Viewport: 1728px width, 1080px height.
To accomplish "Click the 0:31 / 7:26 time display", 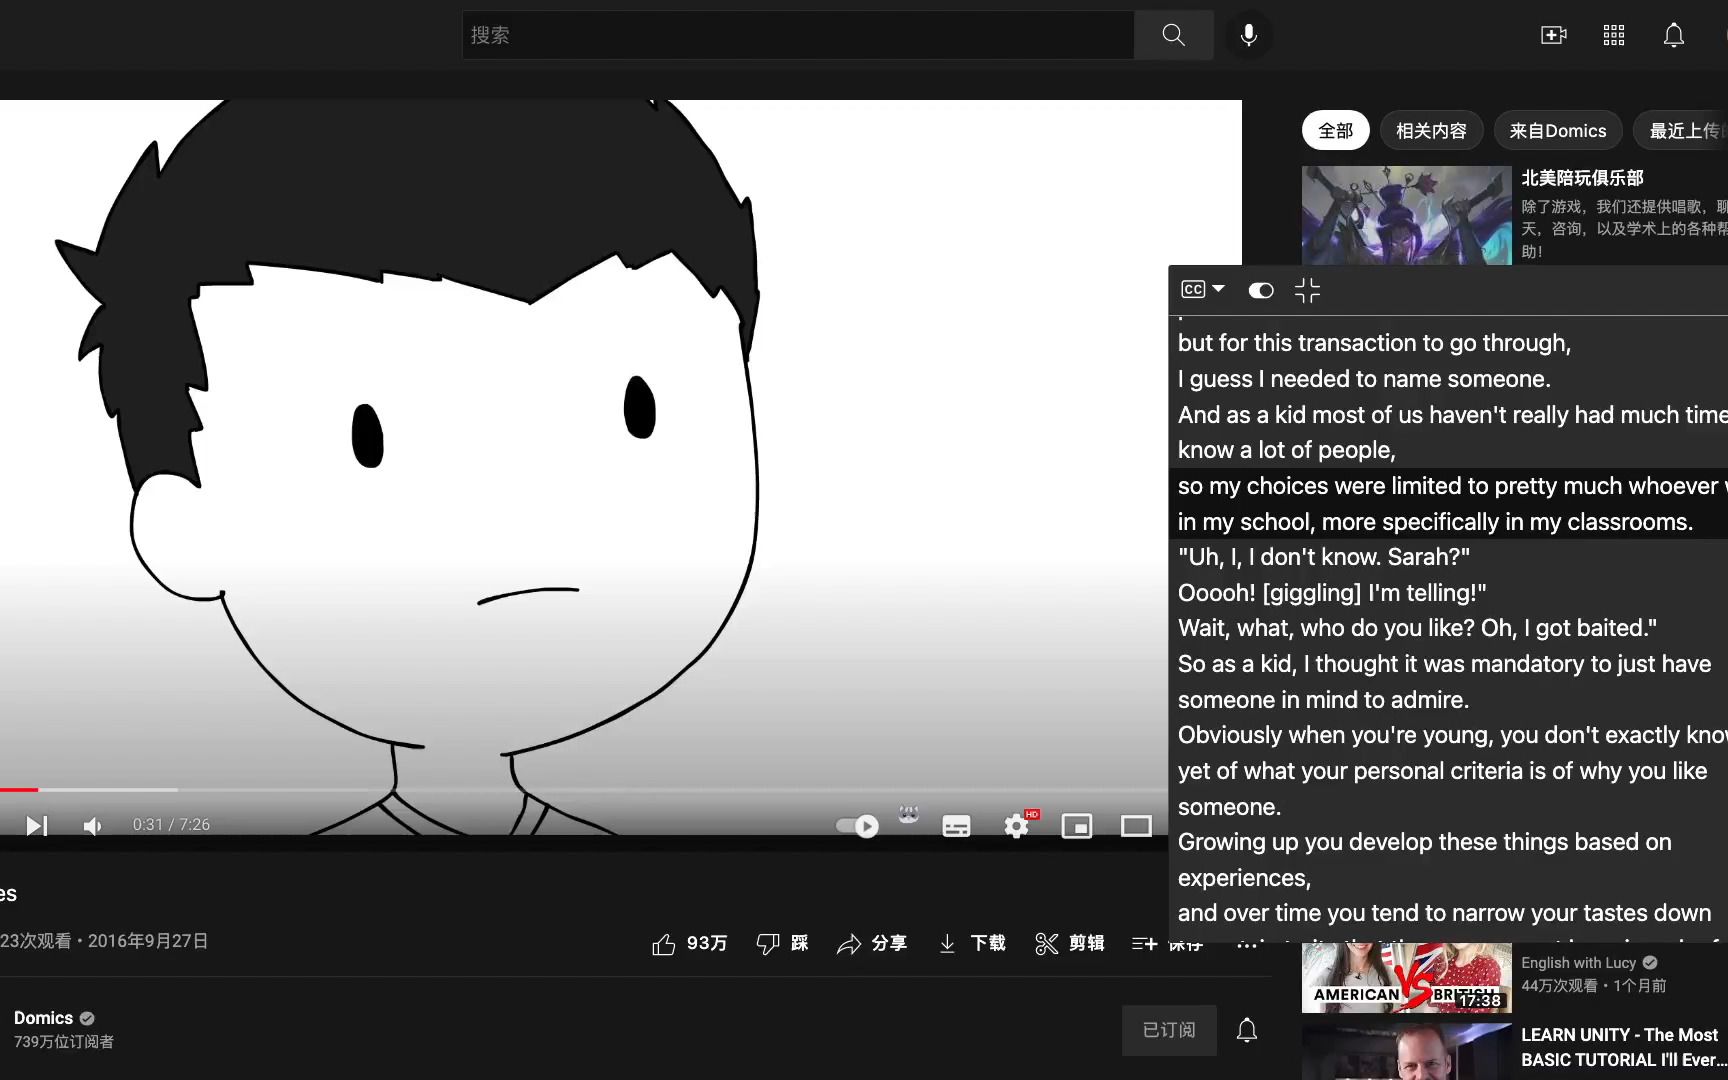I will [x=171, y=825].
